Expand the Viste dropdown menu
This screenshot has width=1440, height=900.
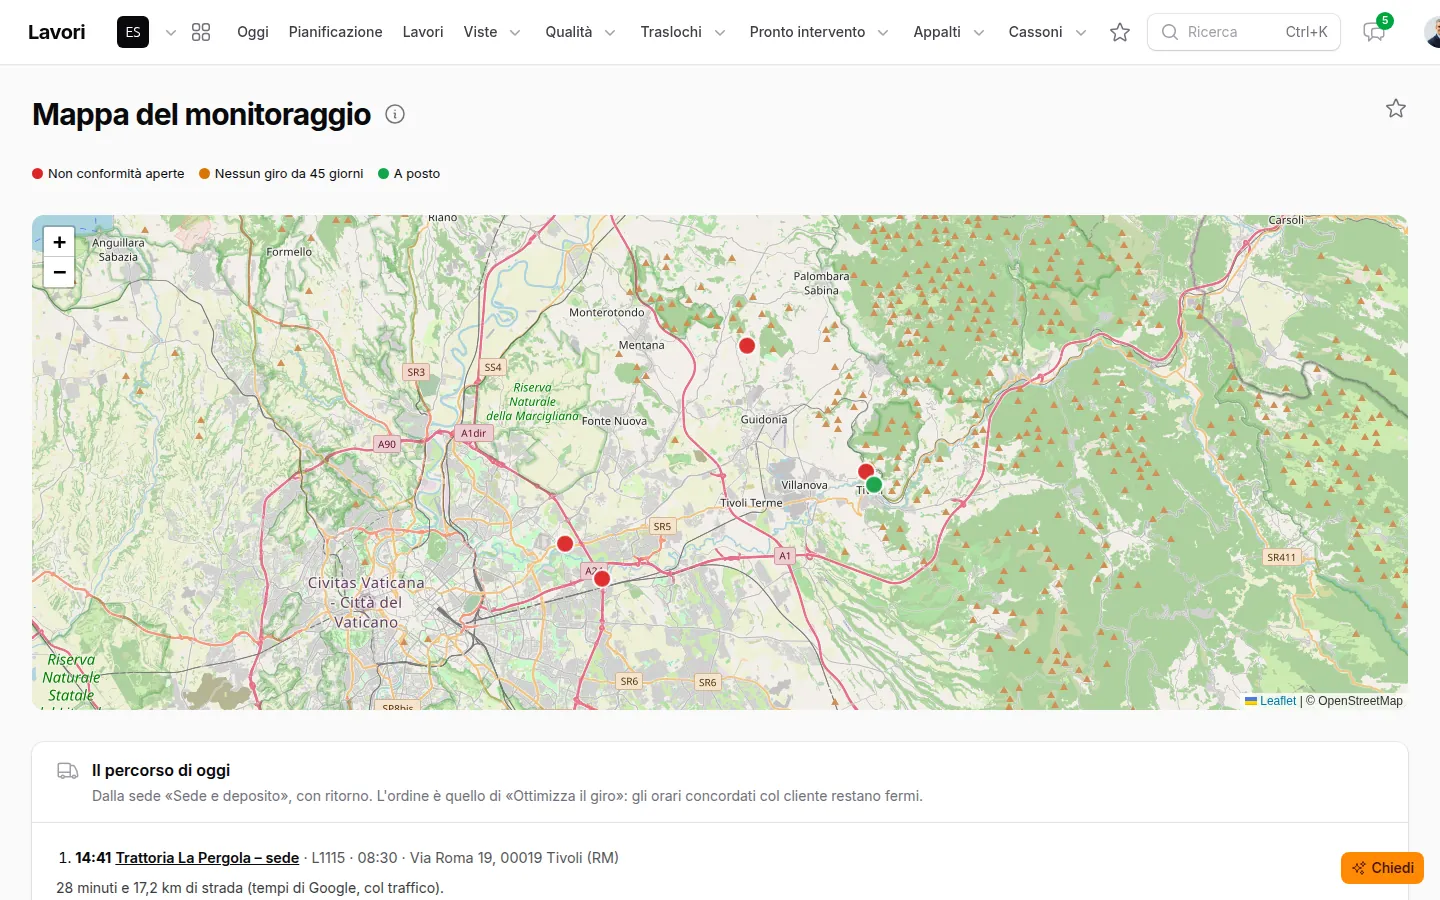pyautogui.click(x=492, y=32)
